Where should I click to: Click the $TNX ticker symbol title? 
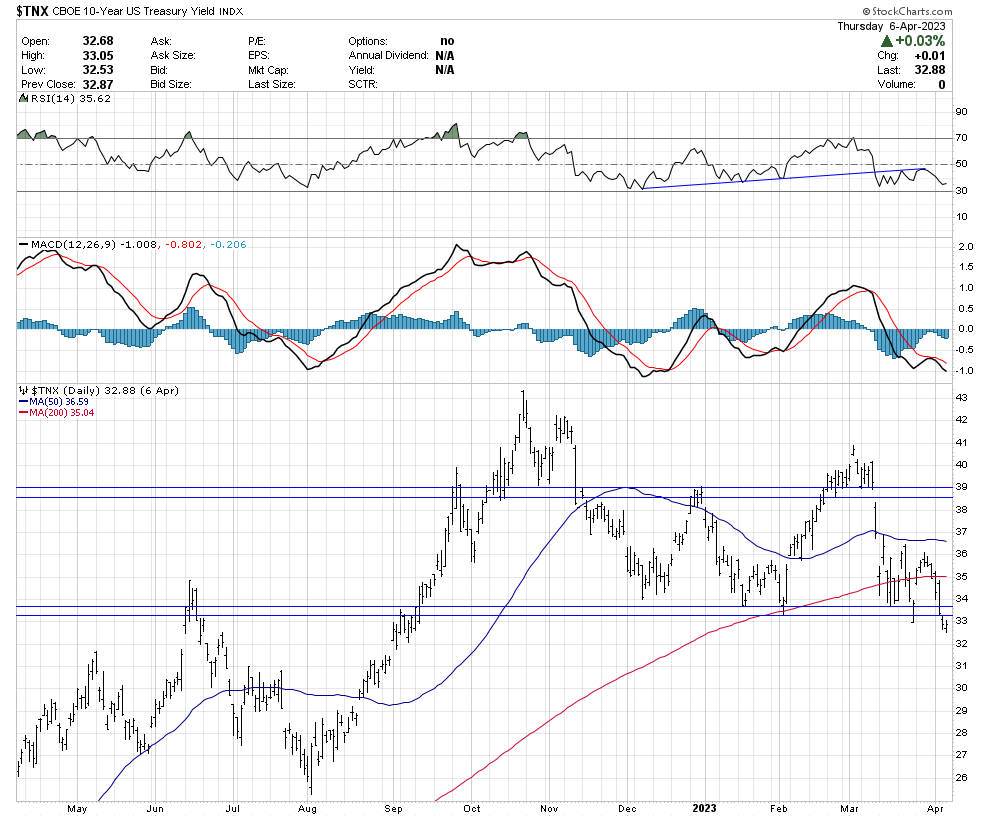click(x=33, y=11)
